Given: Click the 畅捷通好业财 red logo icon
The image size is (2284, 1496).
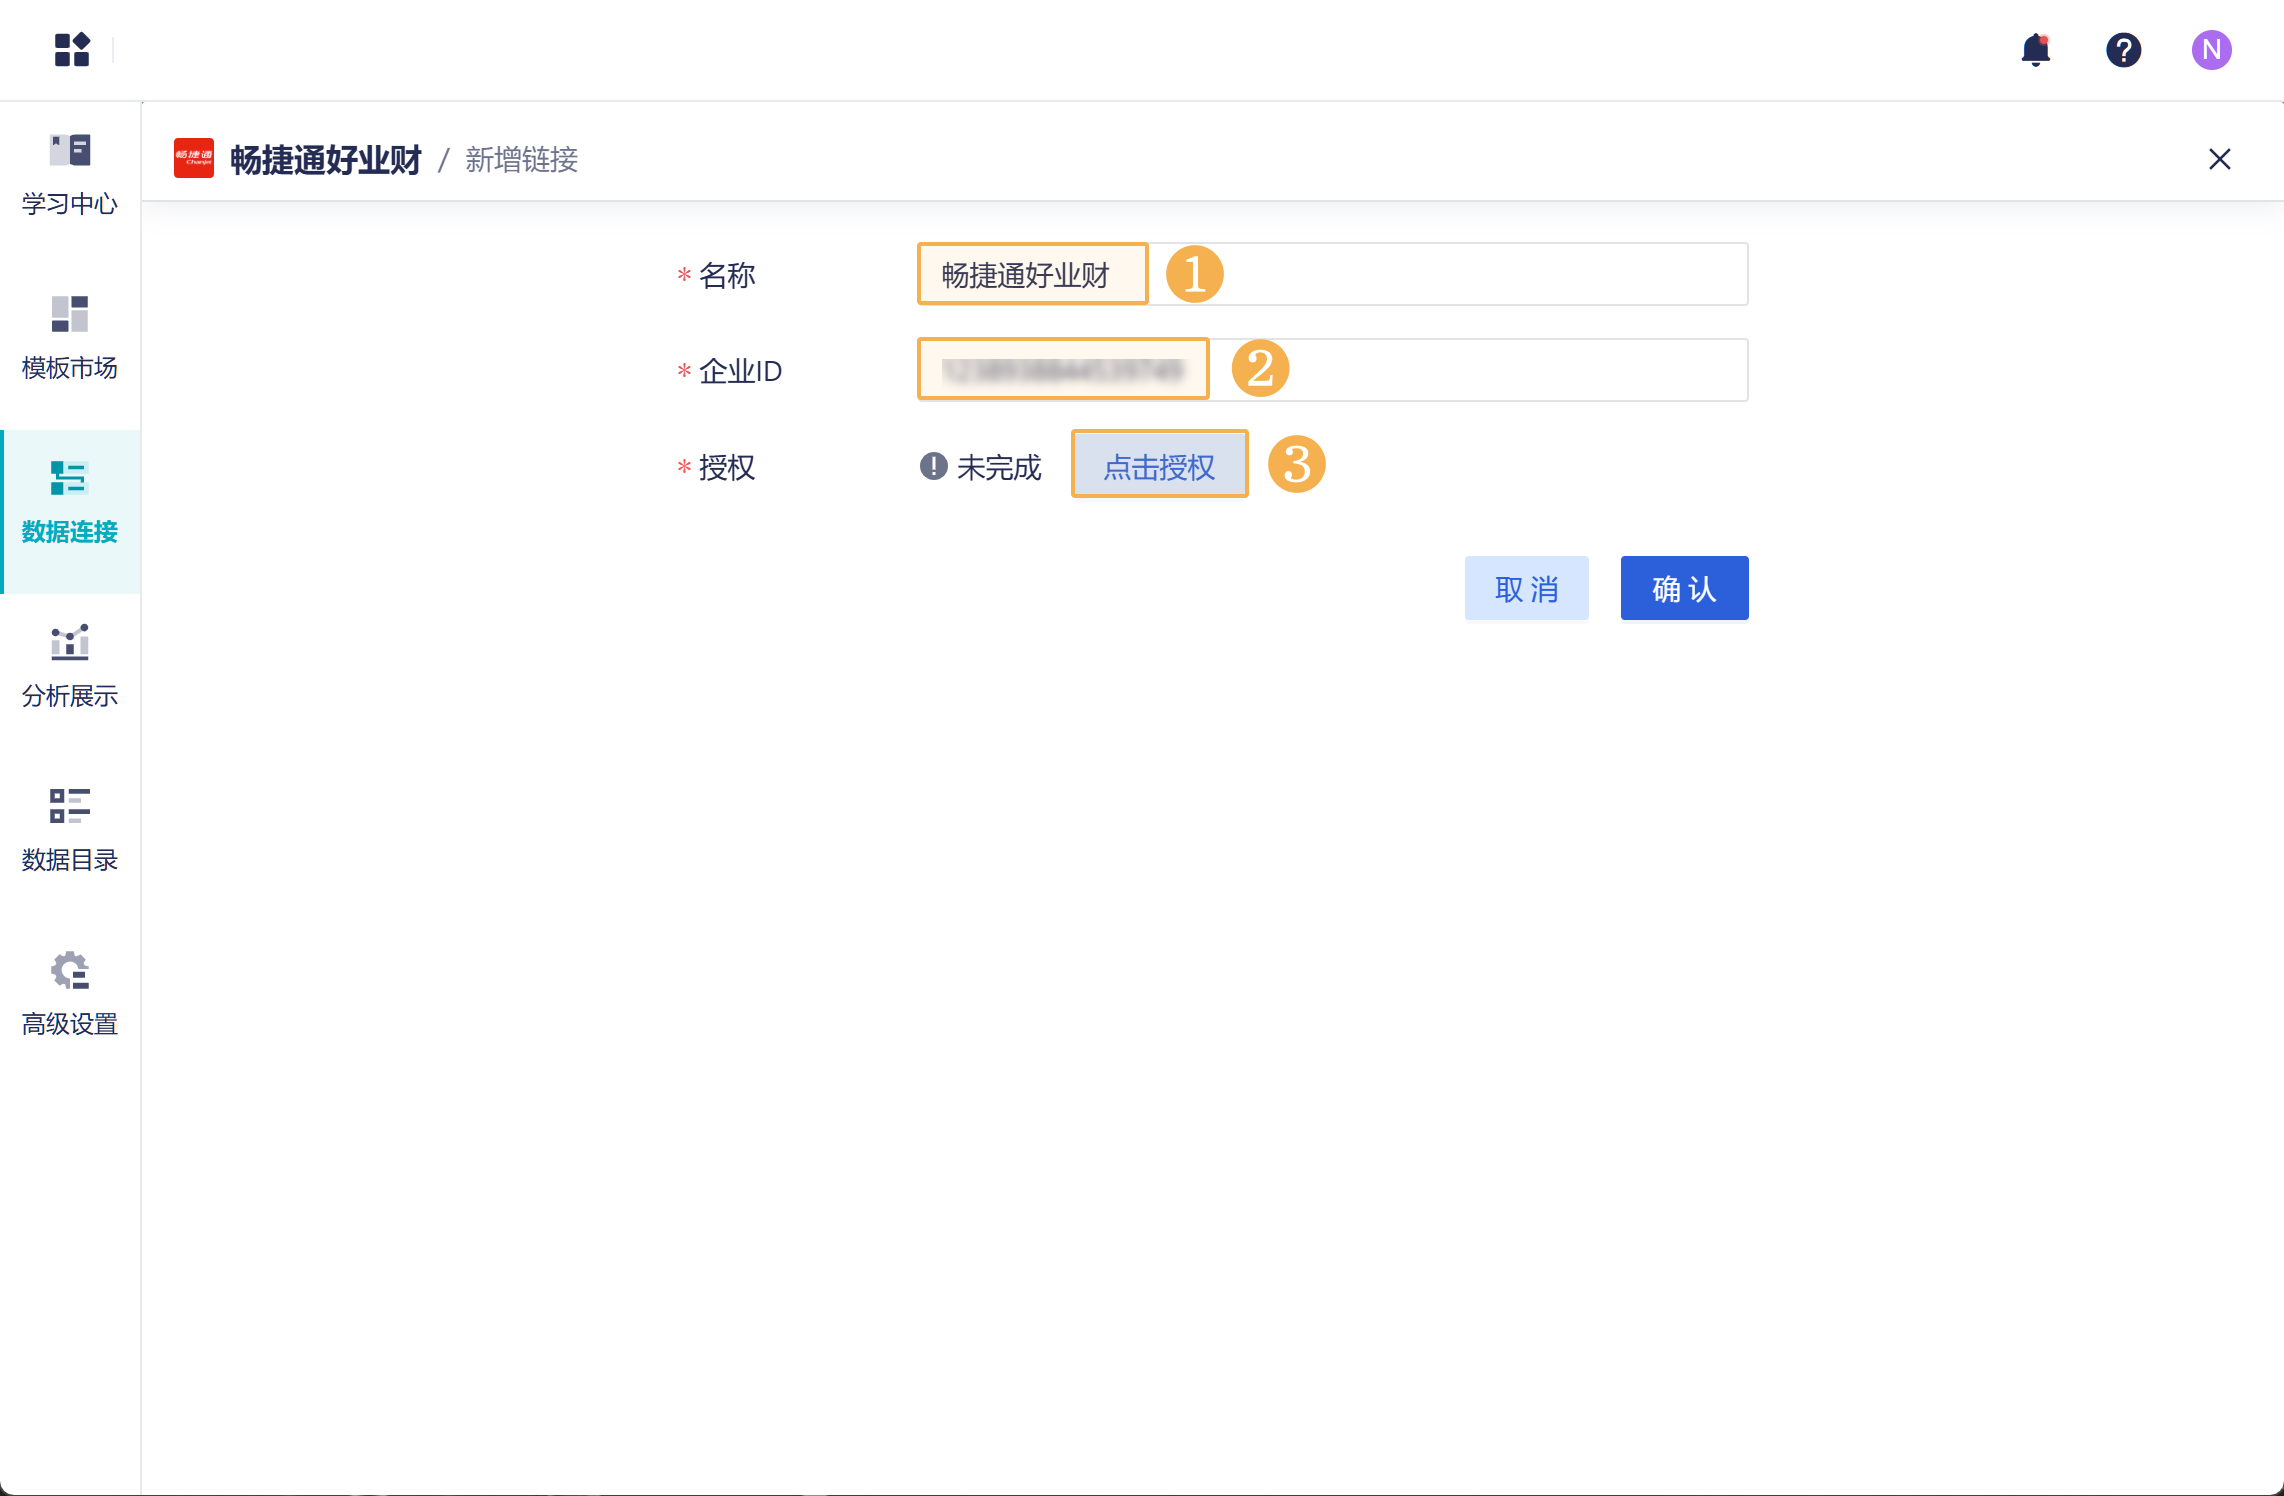Looking at the screenshot, I should [194, 159].
